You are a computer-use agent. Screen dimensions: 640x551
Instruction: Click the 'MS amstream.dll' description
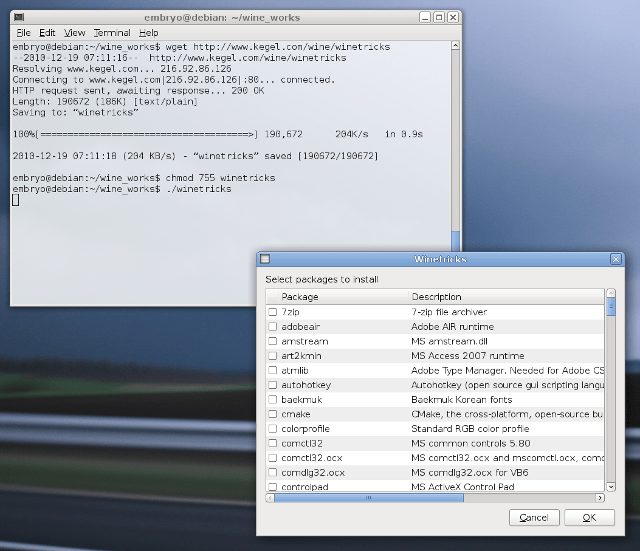pos(449,341)
